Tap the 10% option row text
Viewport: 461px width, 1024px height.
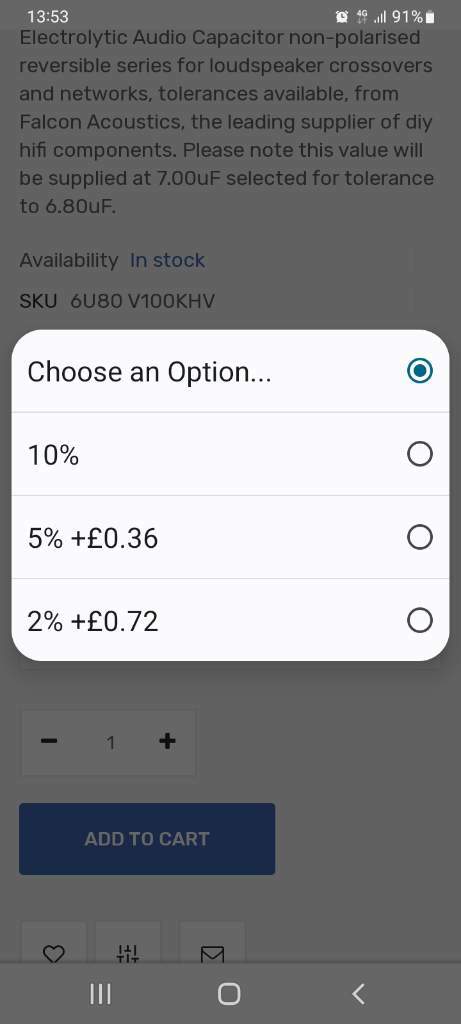pyautogui.click(x=54, y=455)
